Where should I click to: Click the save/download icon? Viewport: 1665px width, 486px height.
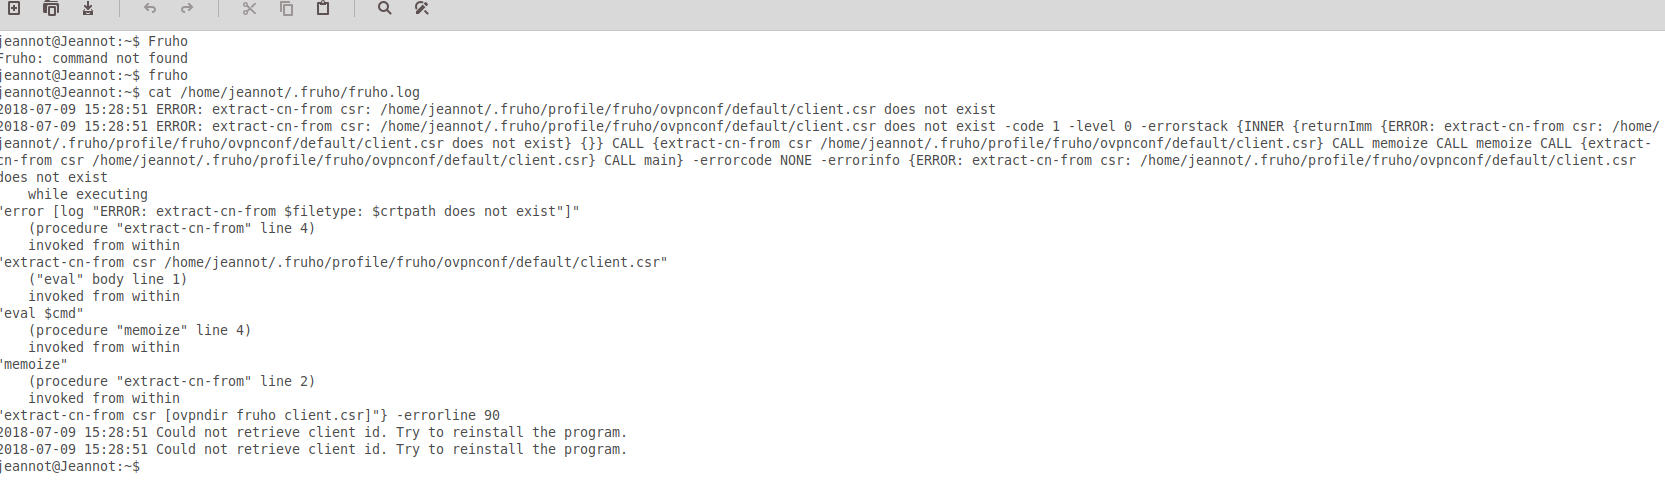(88, 8)
